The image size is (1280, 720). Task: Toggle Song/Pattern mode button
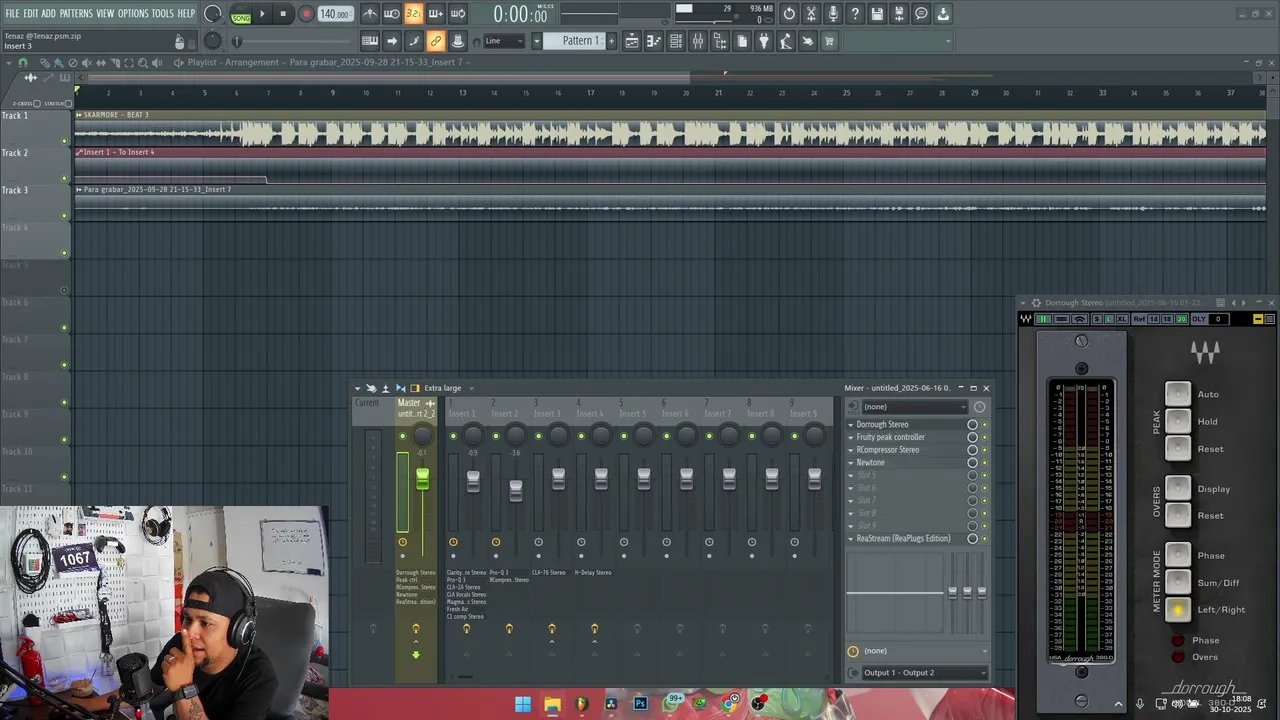(x=241, y=15)
